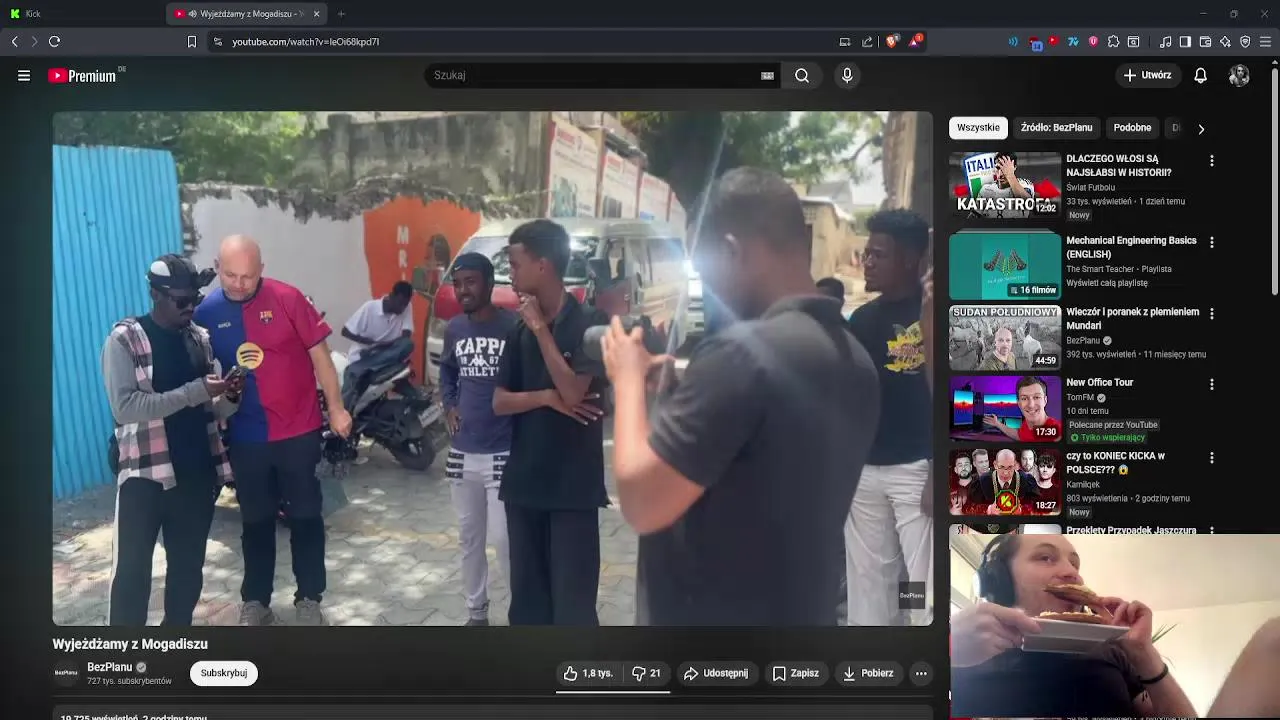Open menu for Mechanical Engineering Basics playlist

pyautogui.click(x=1211, y=243)
